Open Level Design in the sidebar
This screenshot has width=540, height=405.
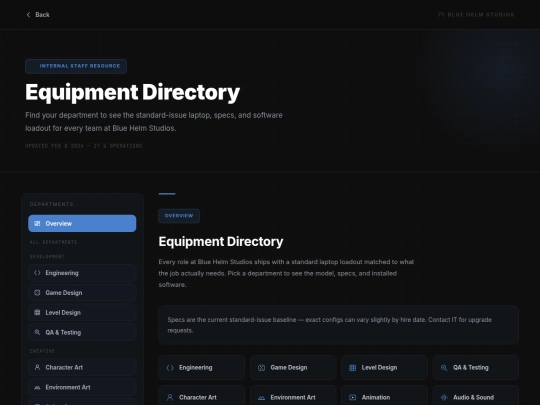click(82, 312)
